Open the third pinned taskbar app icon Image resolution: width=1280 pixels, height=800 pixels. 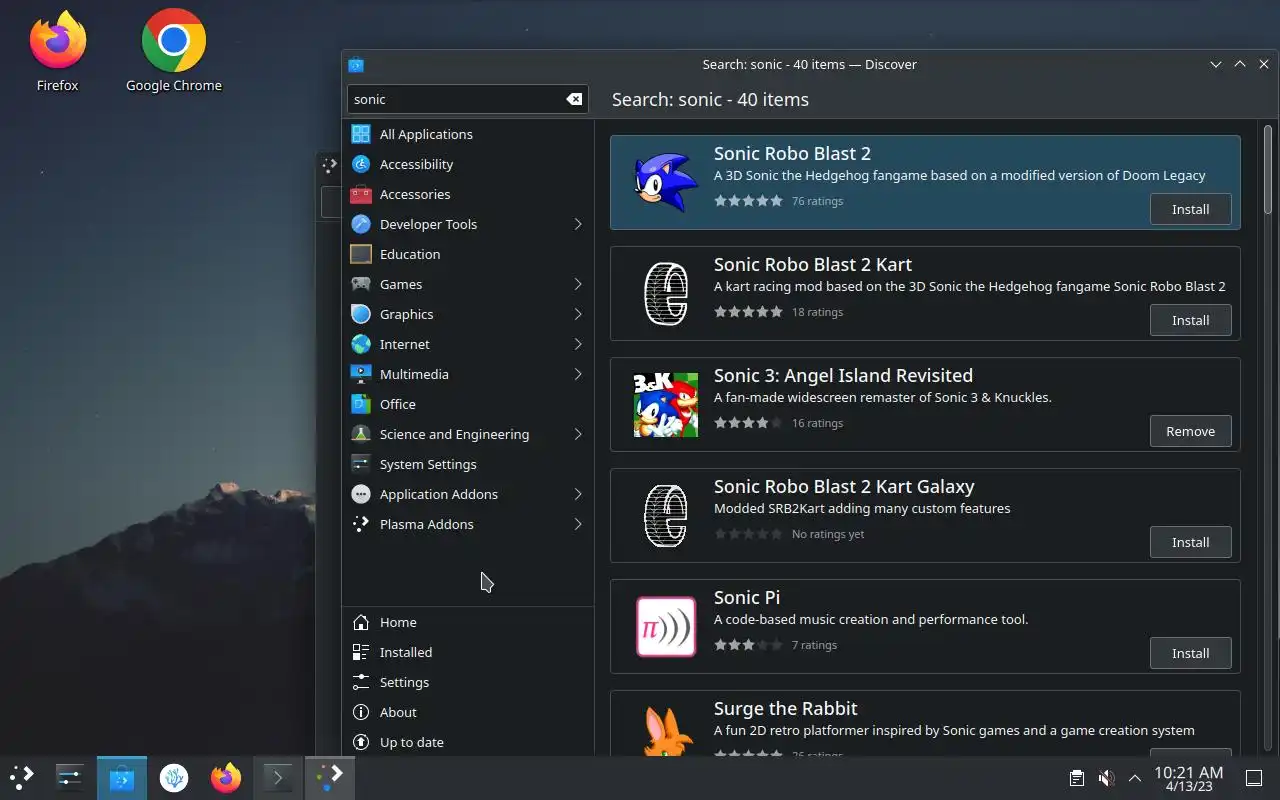[x=174, y=777]
